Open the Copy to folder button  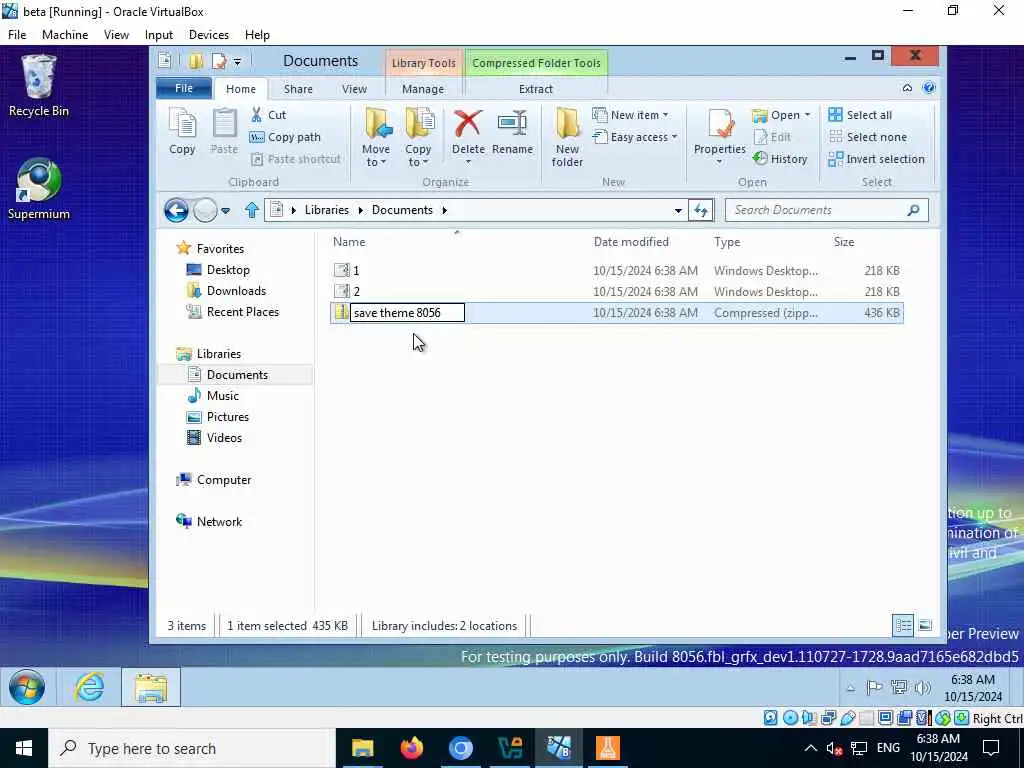click(x=419, y=137)
